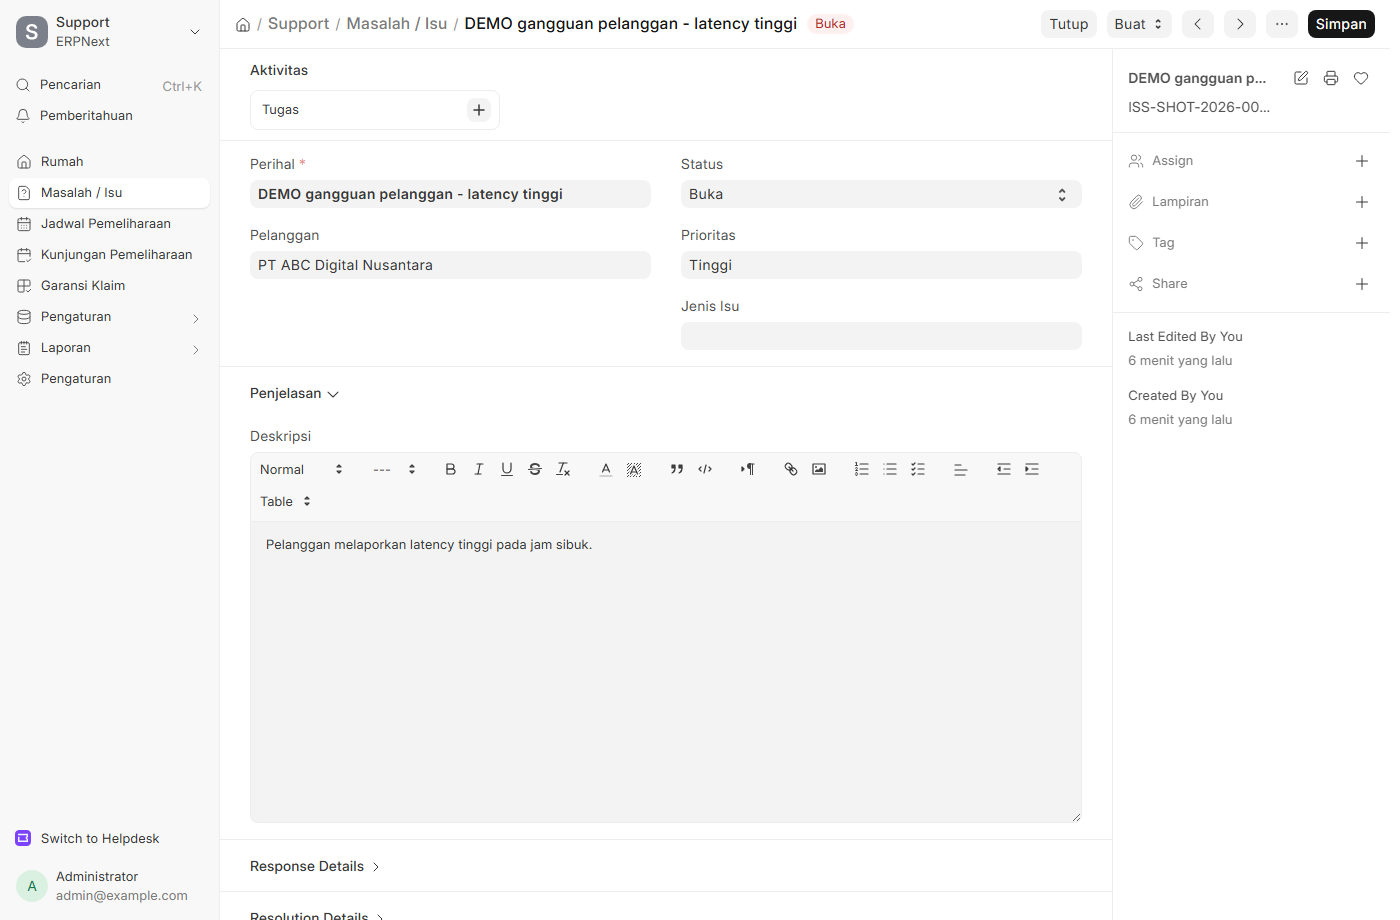Viewport: 1400px width, 920px height.
Task: Clear text formatting in description editor
Action: point(563,469)
